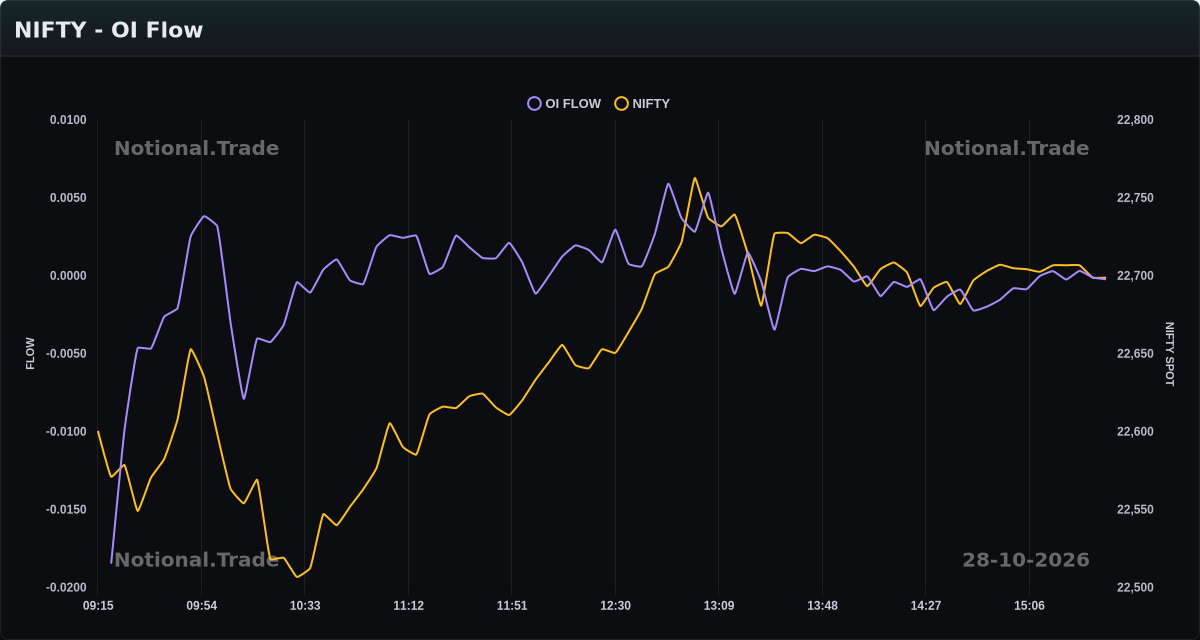This screenshot has width=1200, height=640.
Task: Click the NIFTY SPOT right axis title
Action: (x=1170, y=354)
